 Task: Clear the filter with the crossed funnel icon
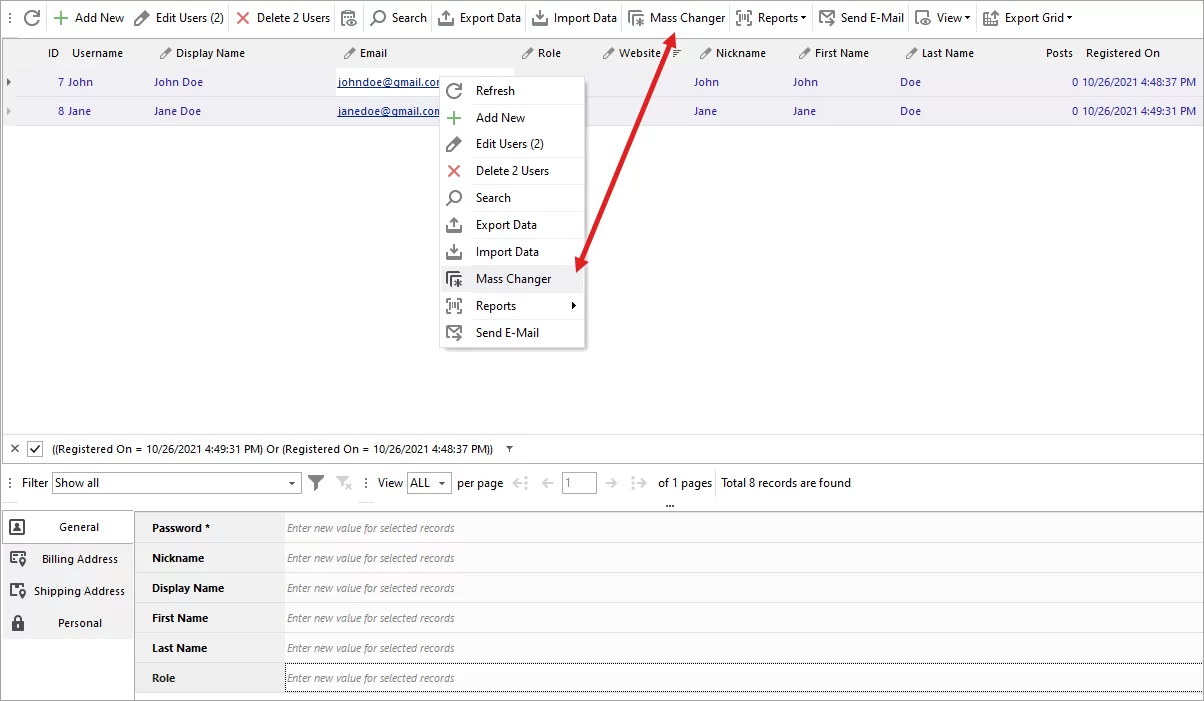pos(343,482)
